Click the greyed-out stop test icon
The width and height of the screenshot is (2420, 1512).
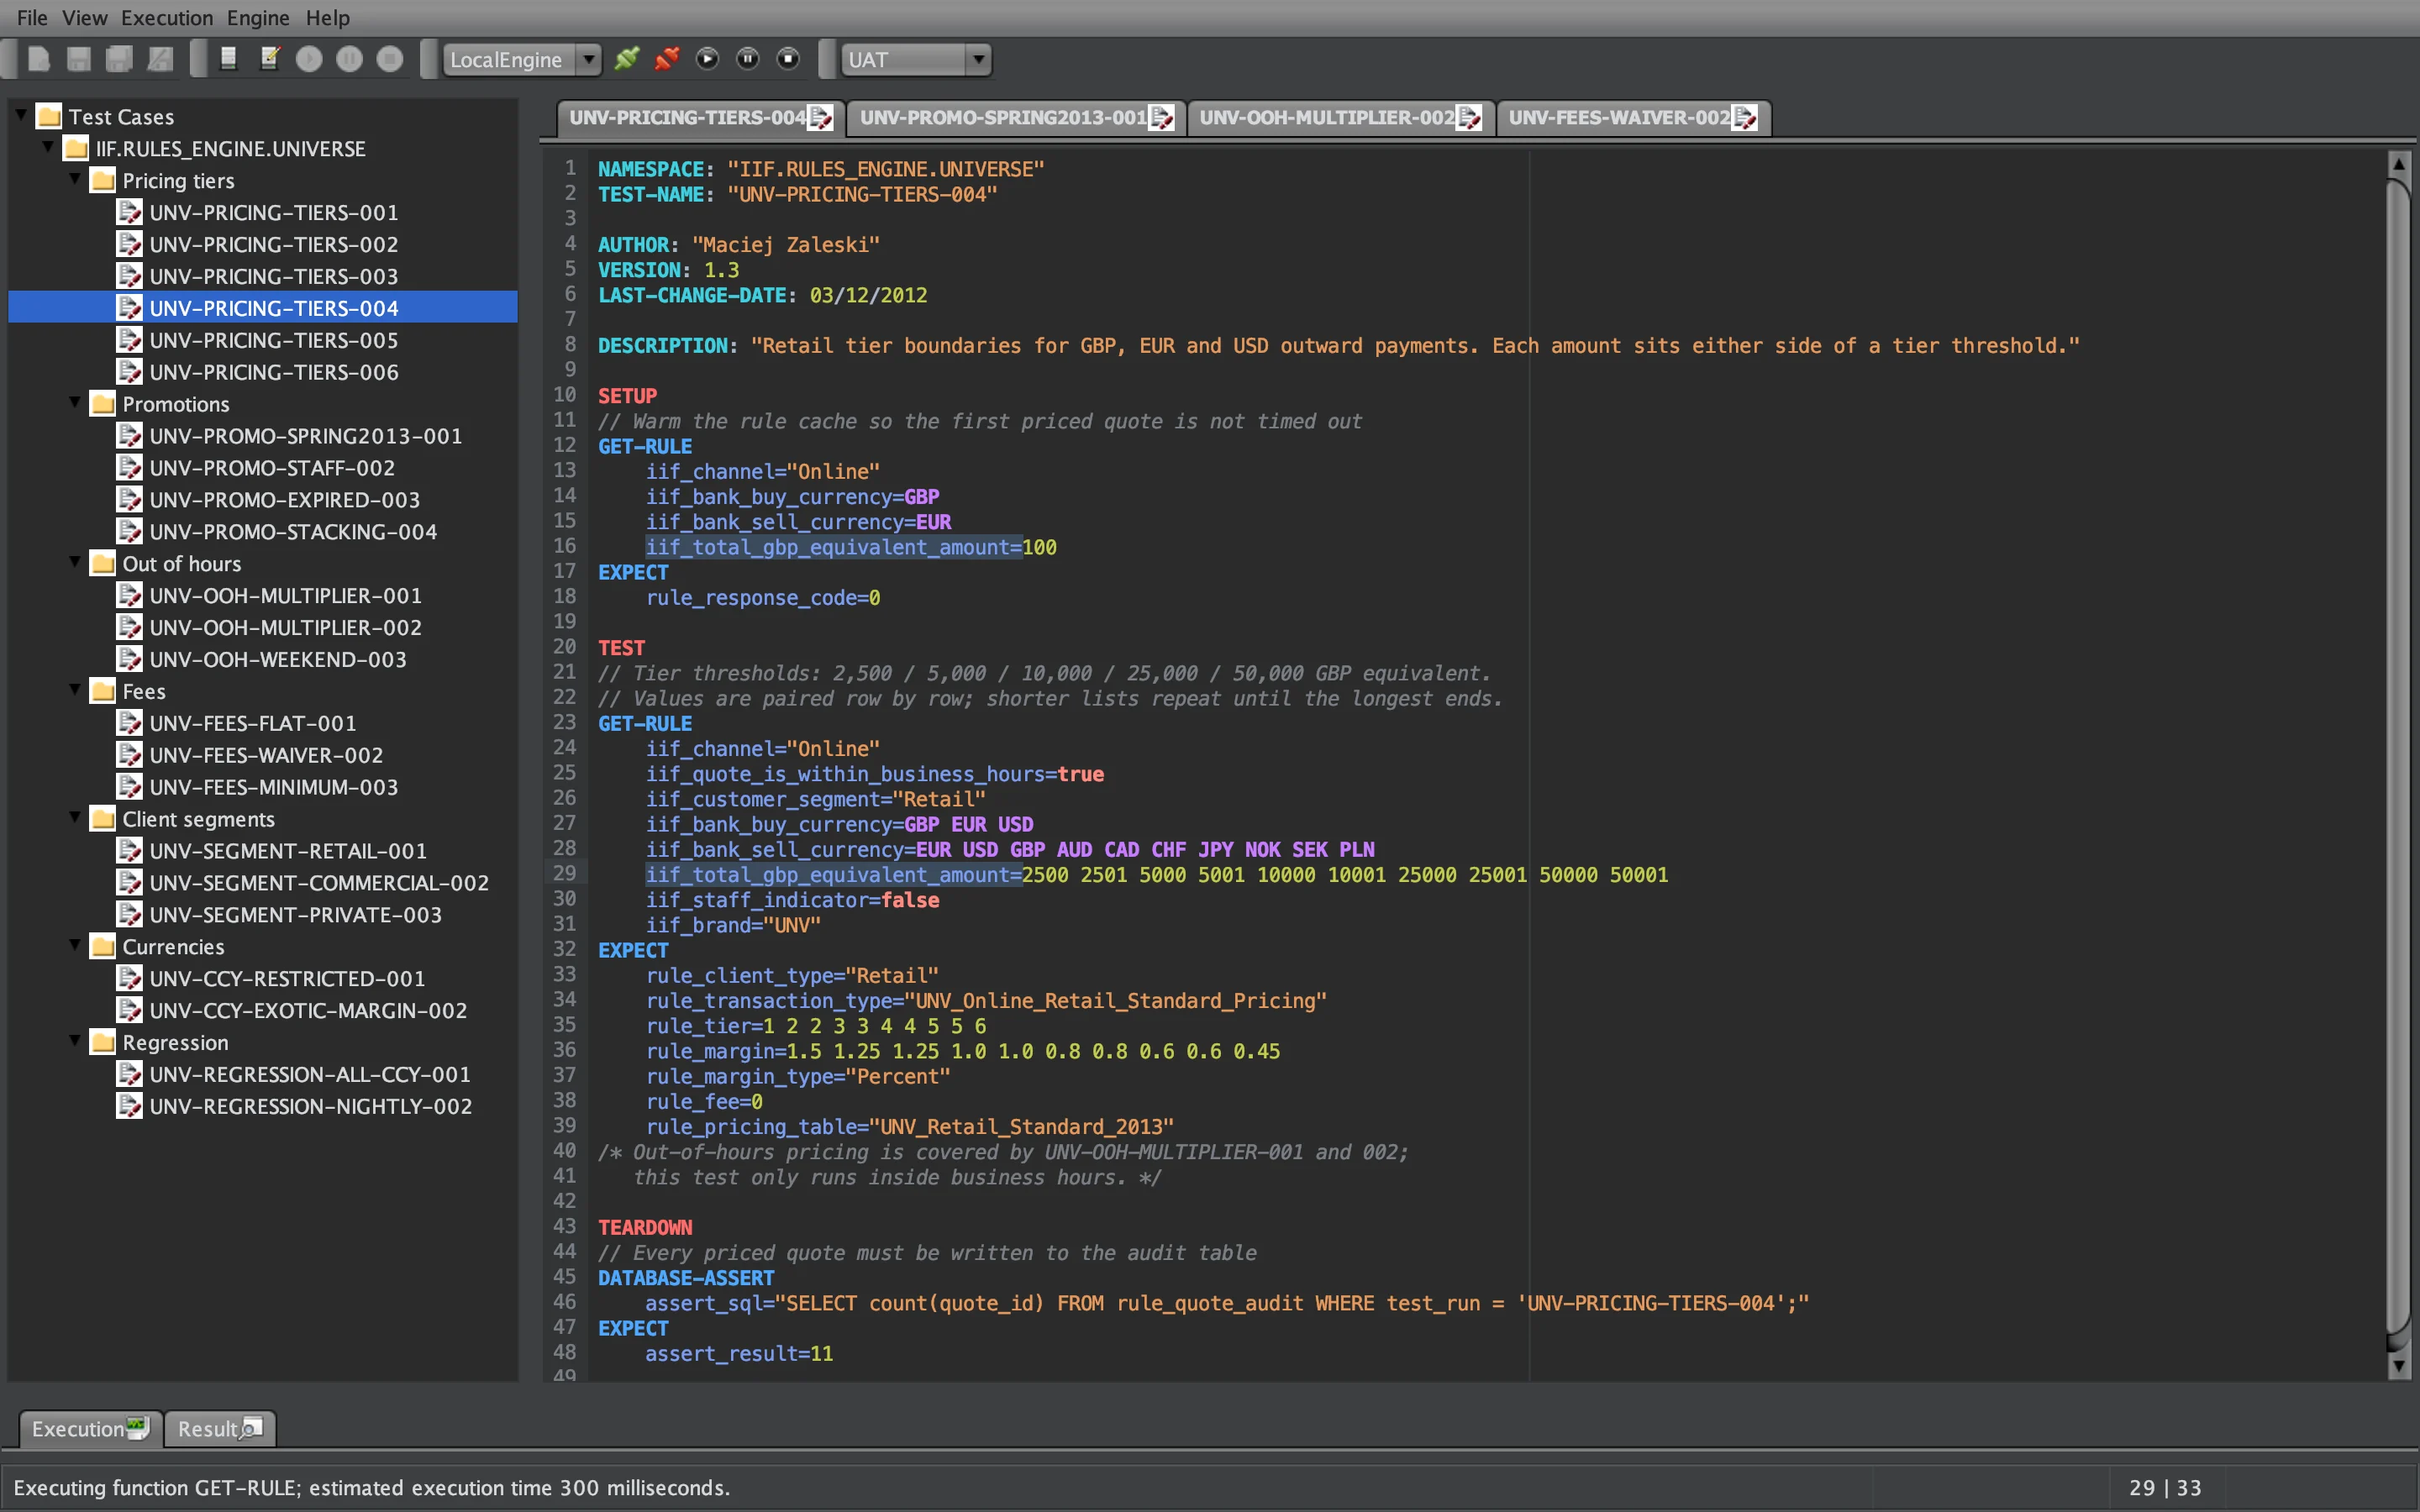coord(390,59)
